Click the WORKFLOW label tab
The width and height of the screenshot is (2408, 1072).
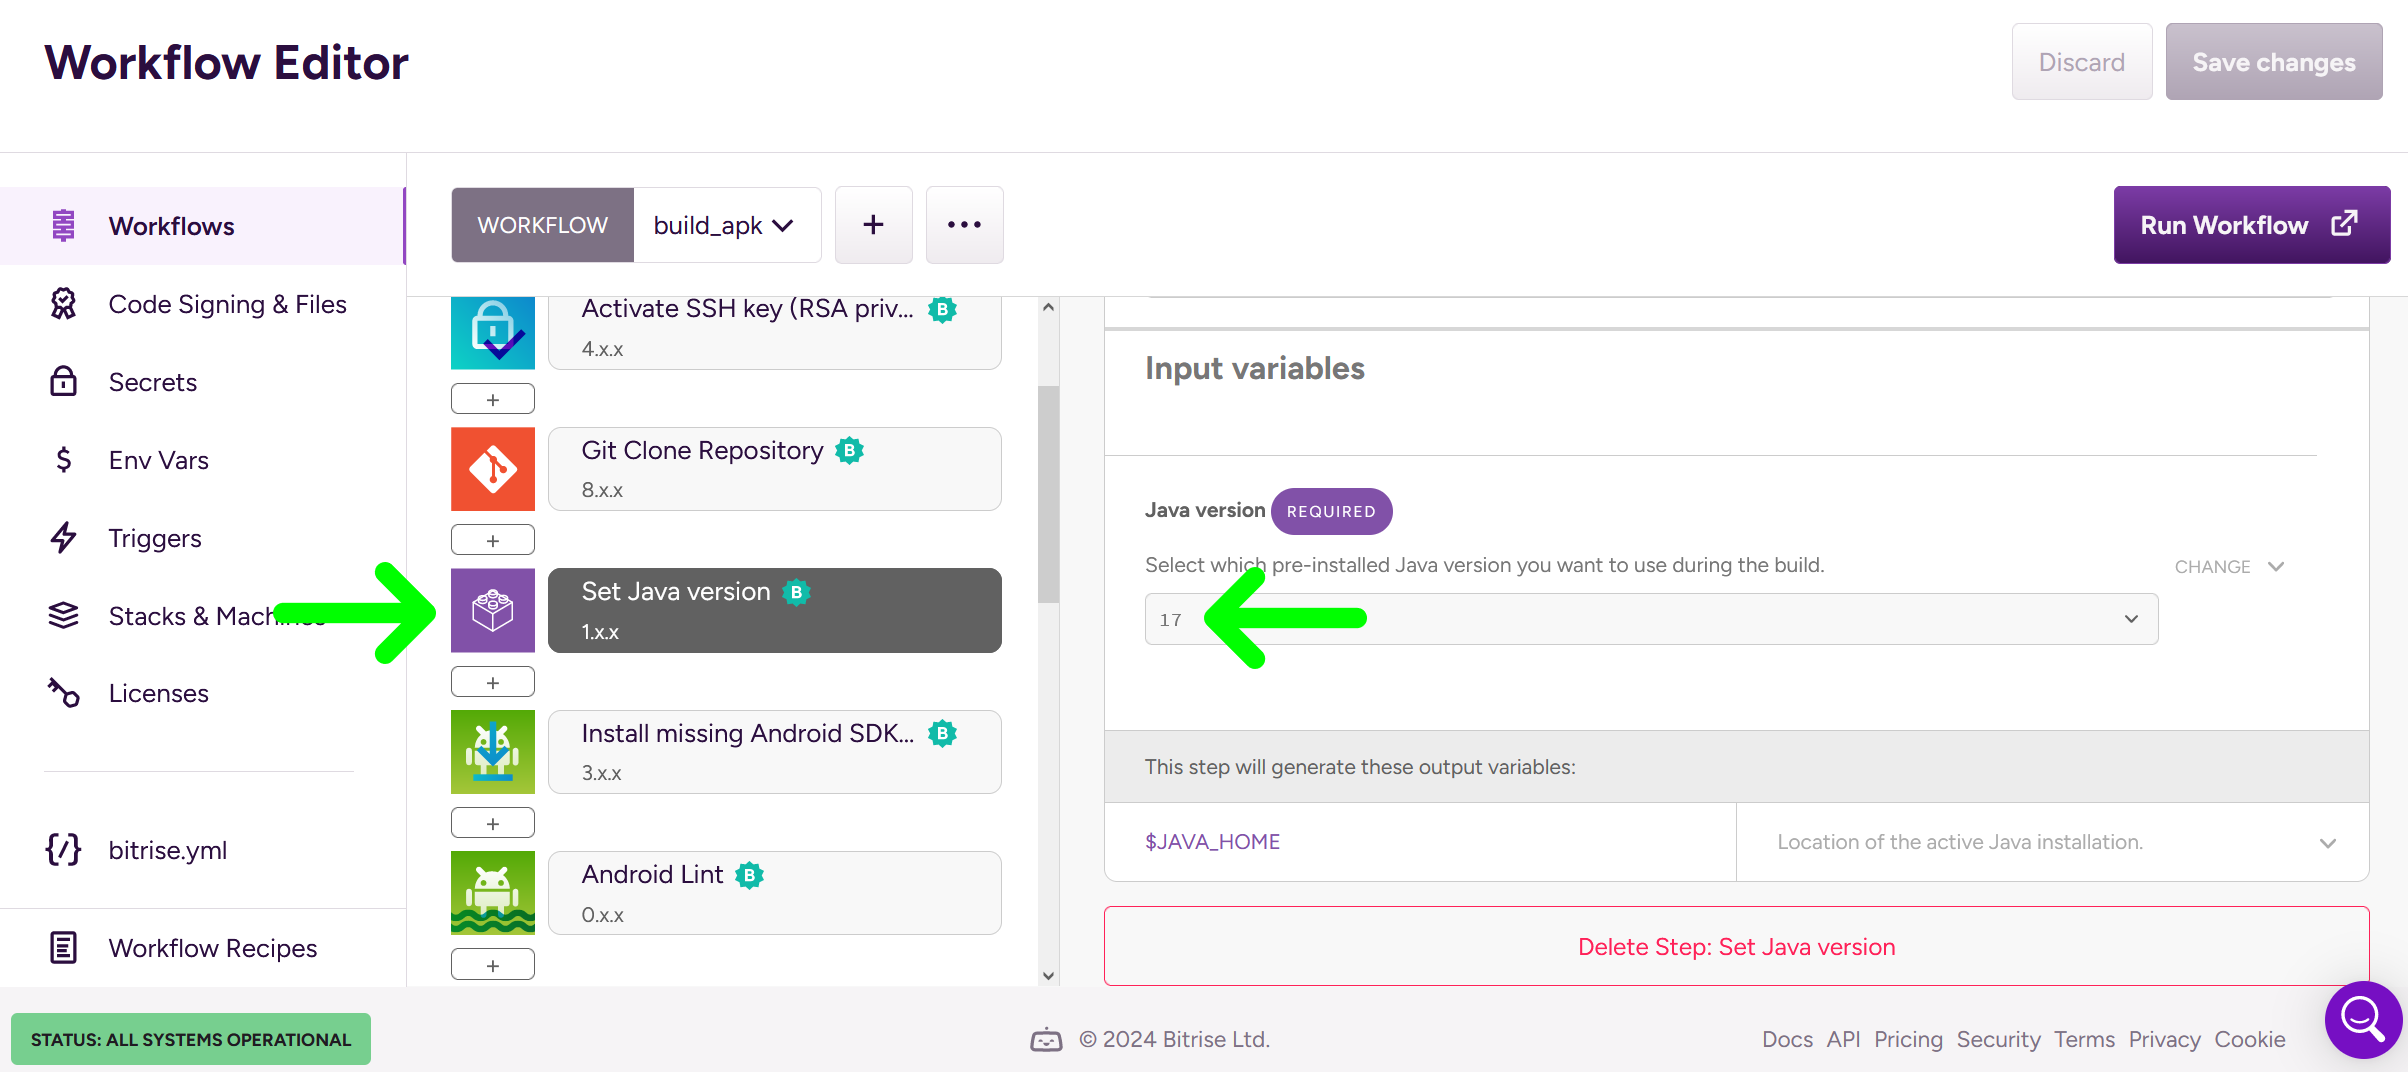[x=542, y=225]
